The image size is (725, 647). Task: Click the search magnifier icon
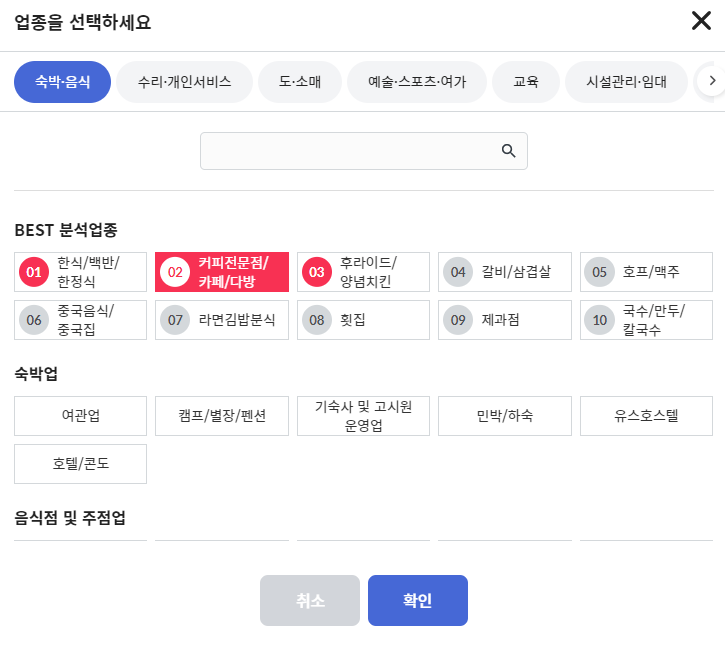pos(508,151)
